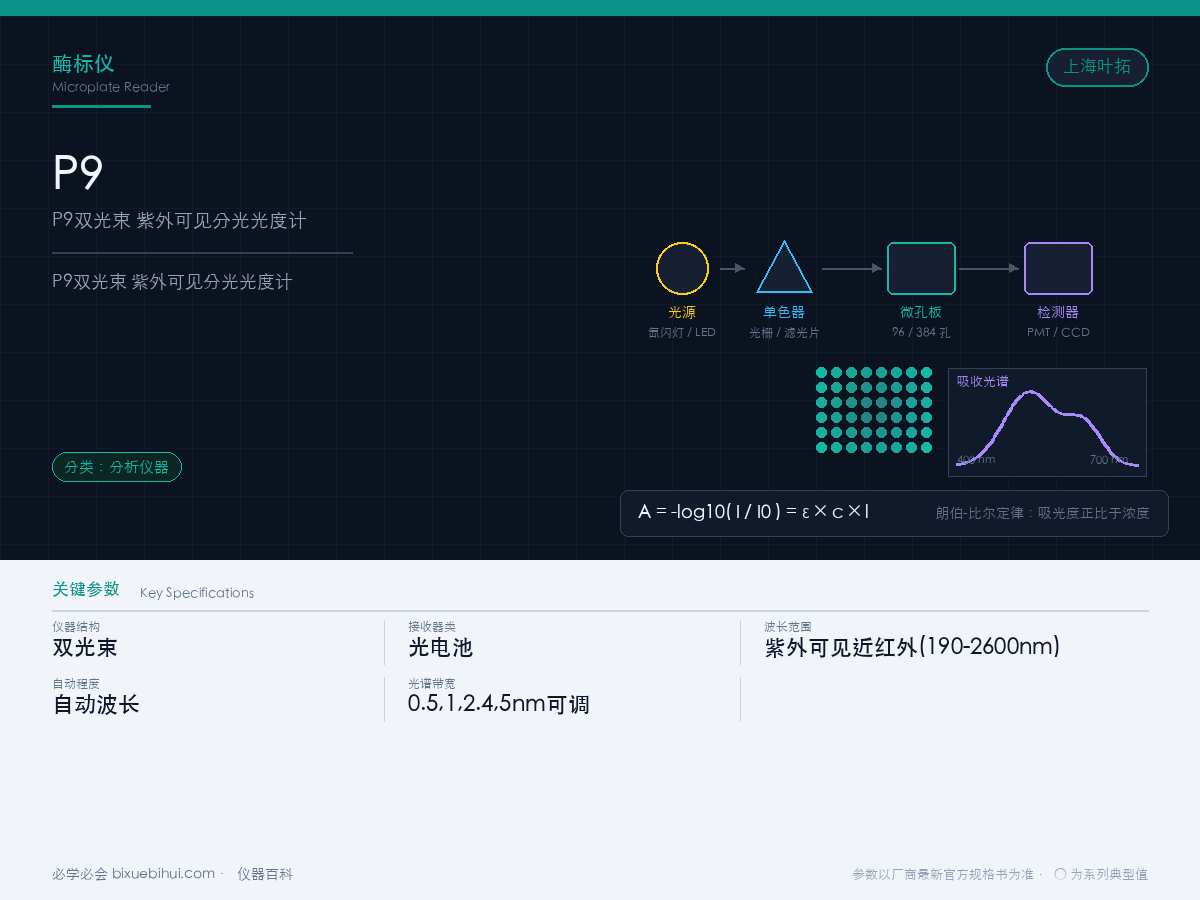Image resolution: width=1200 pixels, height=900 pixels.
Task: Click the 上海叶拓 manufacturer badge
Action: tap(1097, 67)
